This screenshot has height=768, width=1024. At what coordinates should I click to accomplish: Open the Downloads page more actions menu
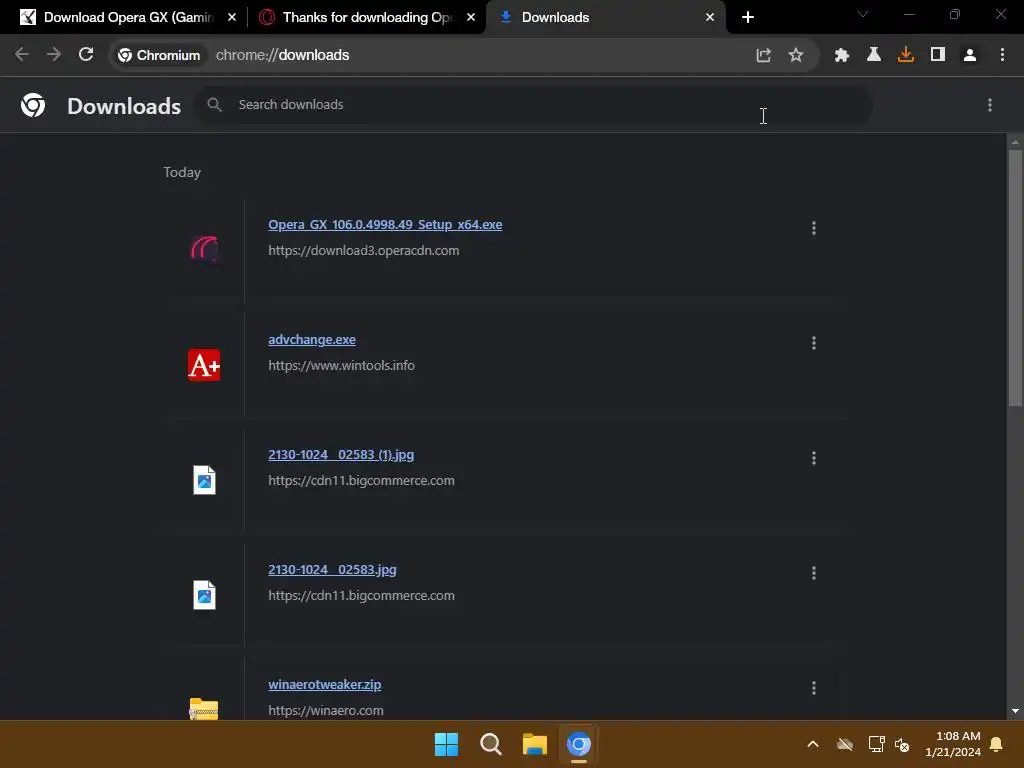click(990, 105)
